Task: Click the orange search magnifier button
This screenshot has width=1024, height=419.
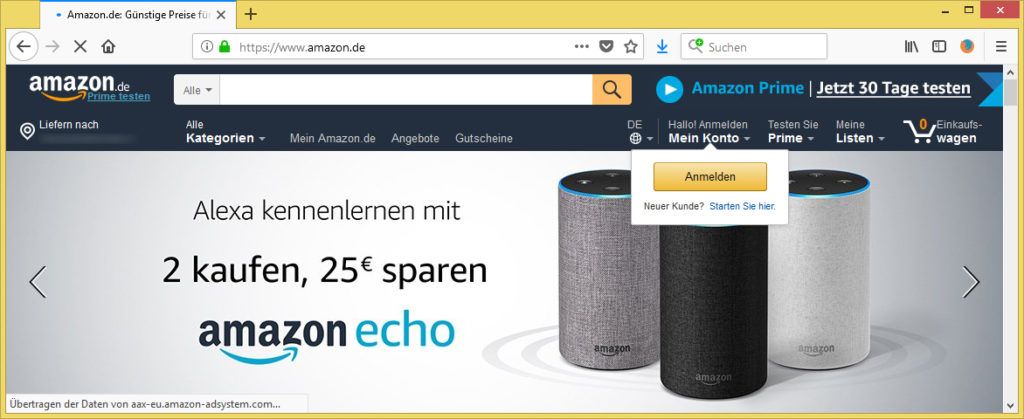Action: [612, 89]
